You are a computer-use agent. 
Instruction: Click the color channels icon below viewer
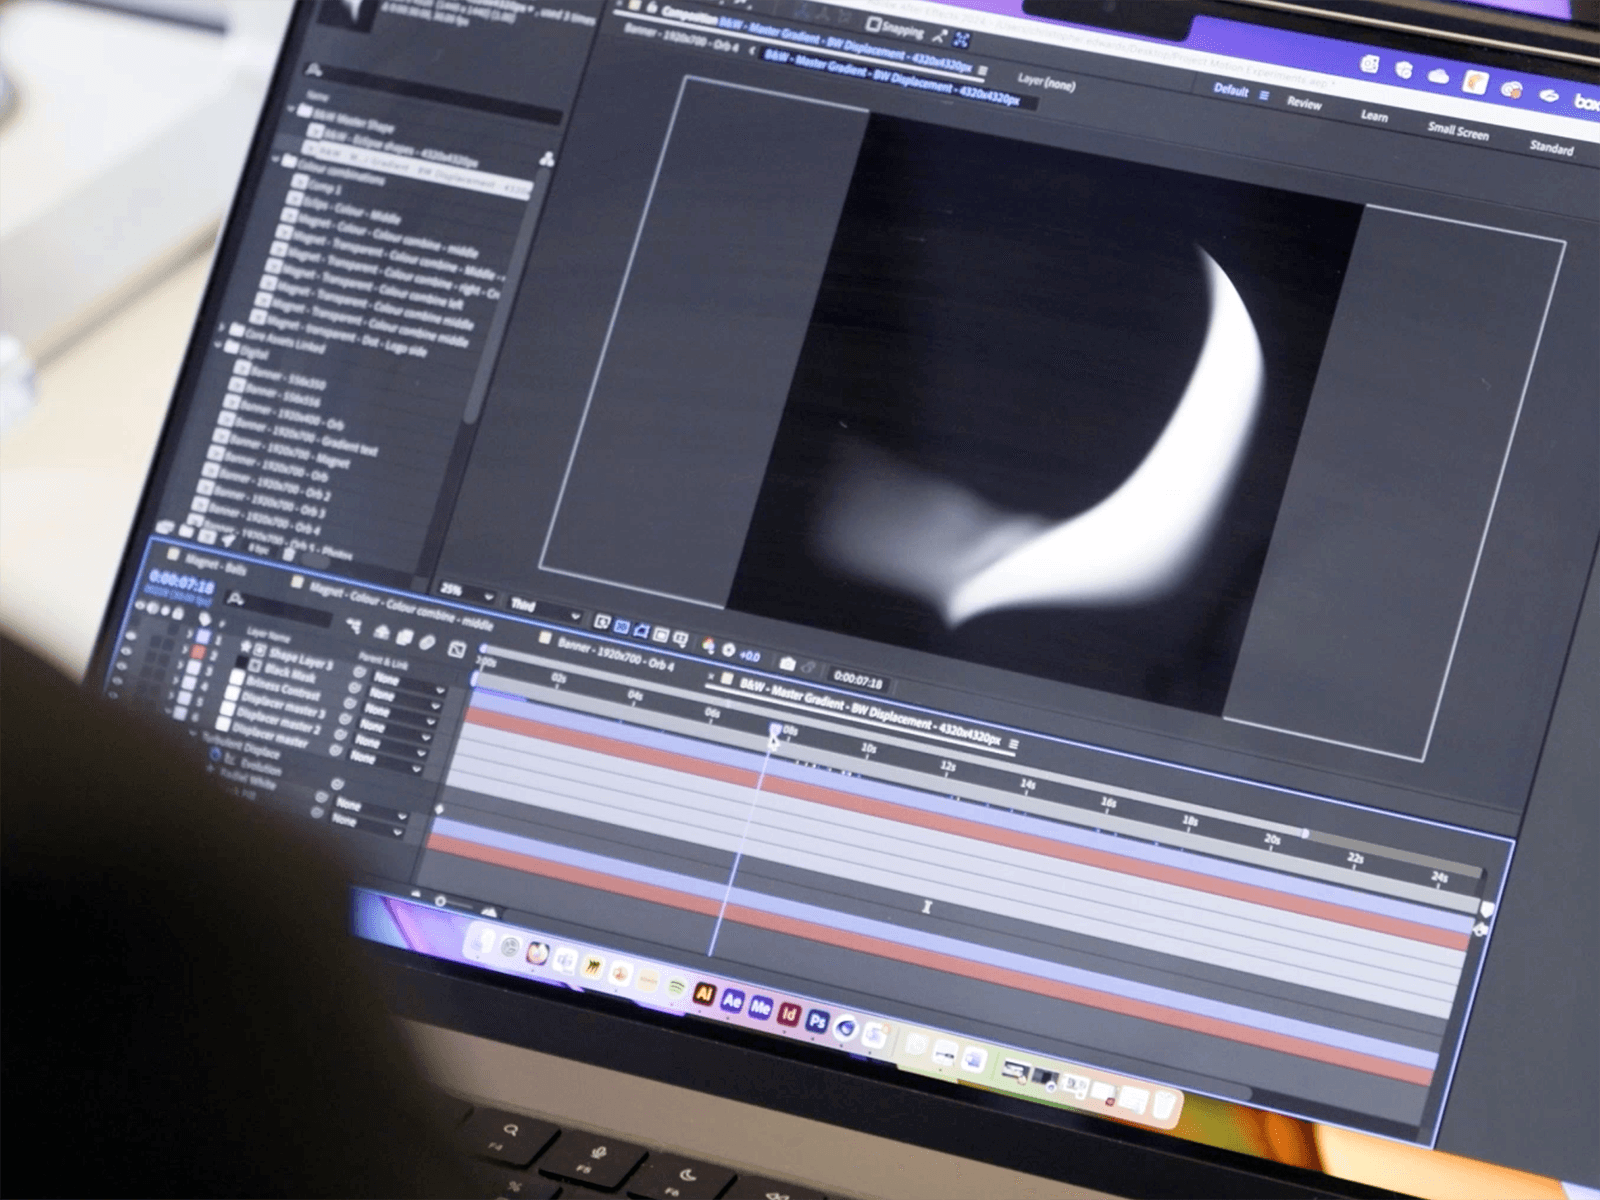708,646
